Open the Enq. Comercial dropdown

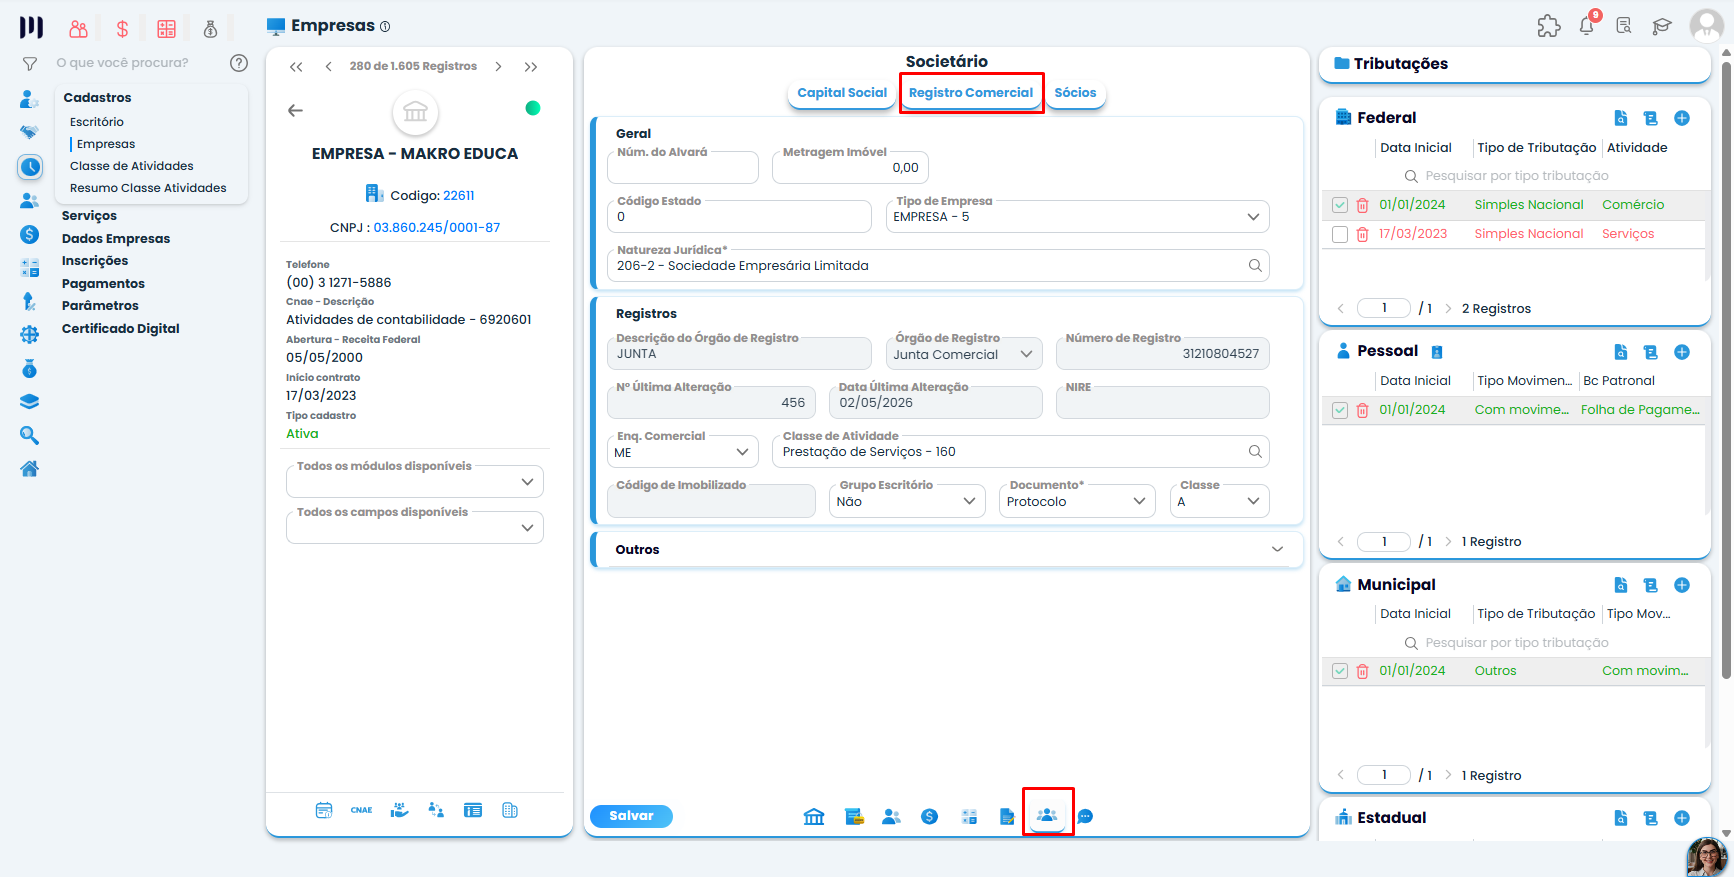(683, 452)
